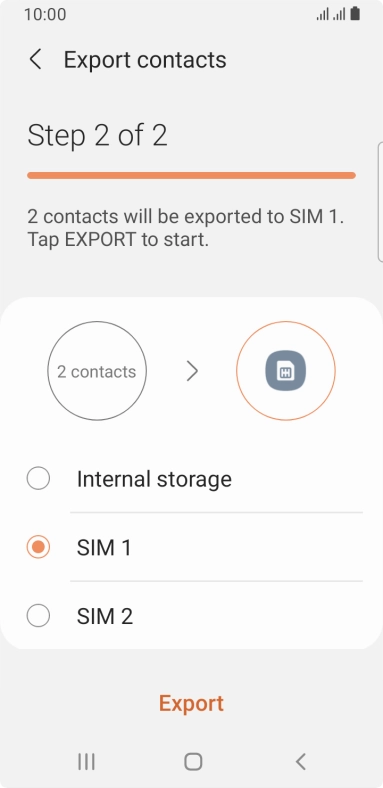Choose the SIM 2 label
The height and width of the screenshot is (788, 383).
105,616
